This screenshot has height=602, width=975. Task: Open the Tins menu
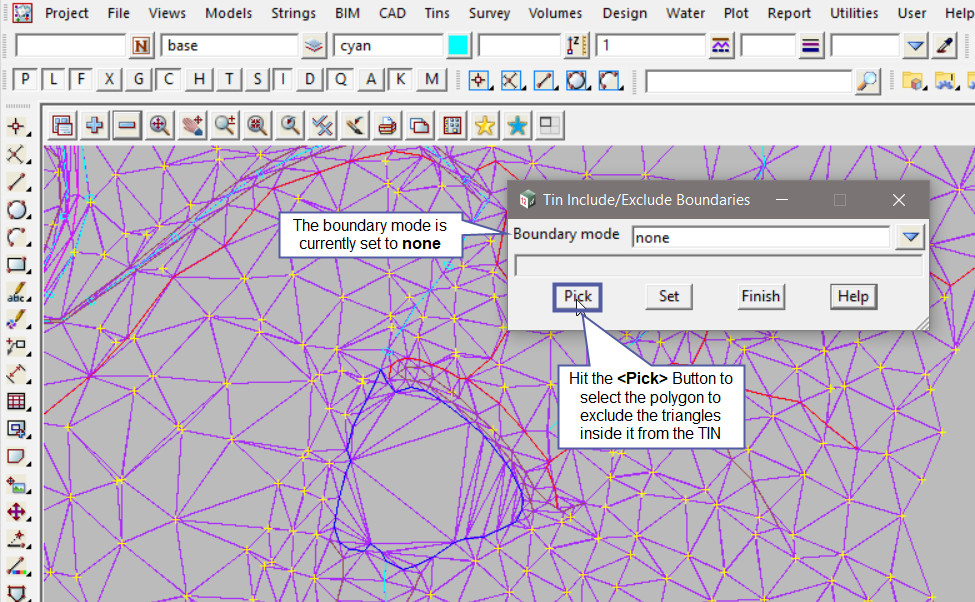437,13
